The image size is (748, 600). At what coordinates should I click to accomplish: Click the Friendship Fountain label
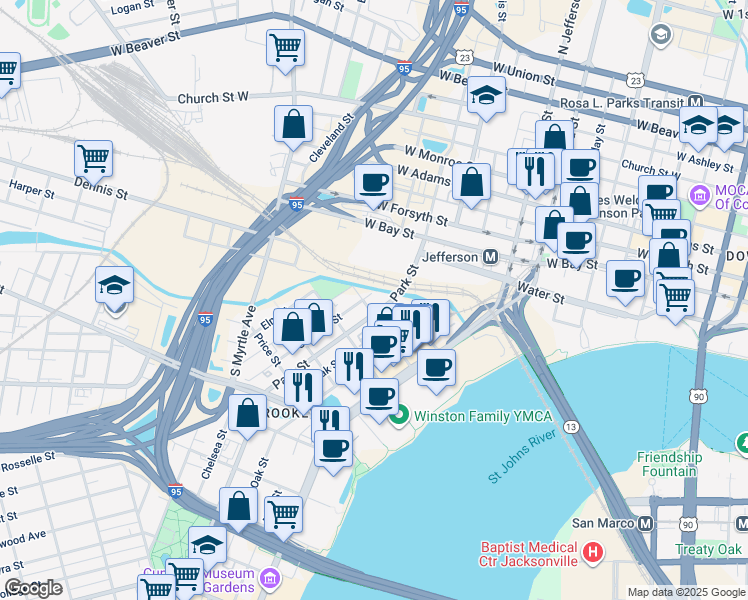click(669, 464)
